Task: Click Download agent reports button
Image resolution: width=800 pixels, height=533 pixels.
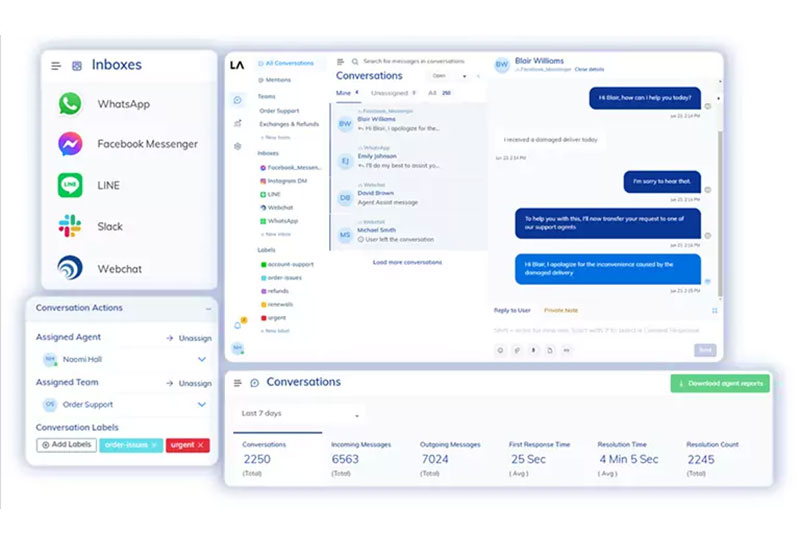Action: [x=720, y=383]
